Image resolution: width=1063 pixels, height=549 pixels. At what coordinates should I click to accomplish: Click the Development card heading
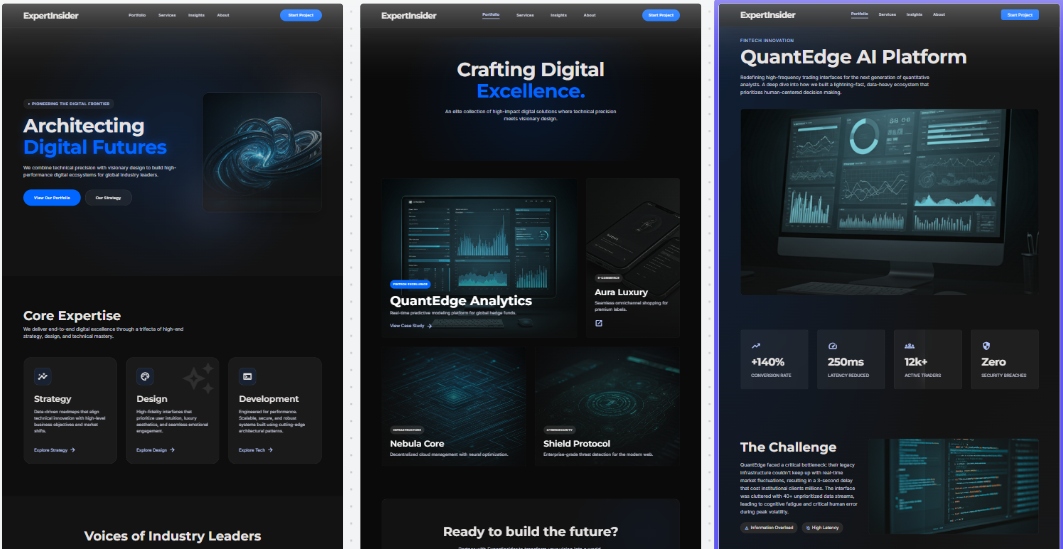click(x=268, y=399)
